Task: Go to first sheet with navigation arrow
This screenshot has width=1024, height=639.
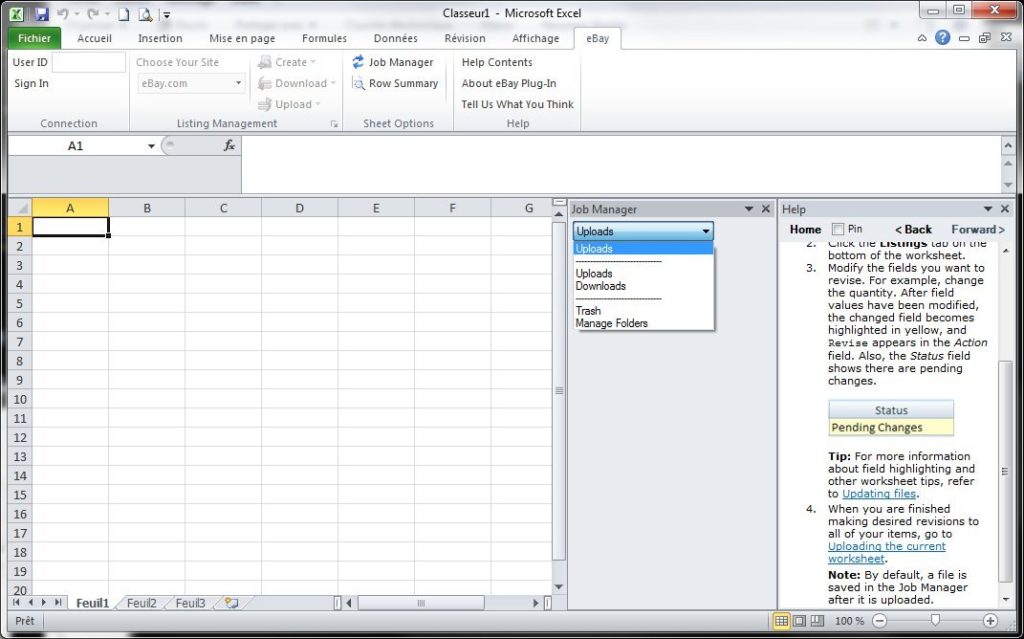Action: [x=16, y=602]
